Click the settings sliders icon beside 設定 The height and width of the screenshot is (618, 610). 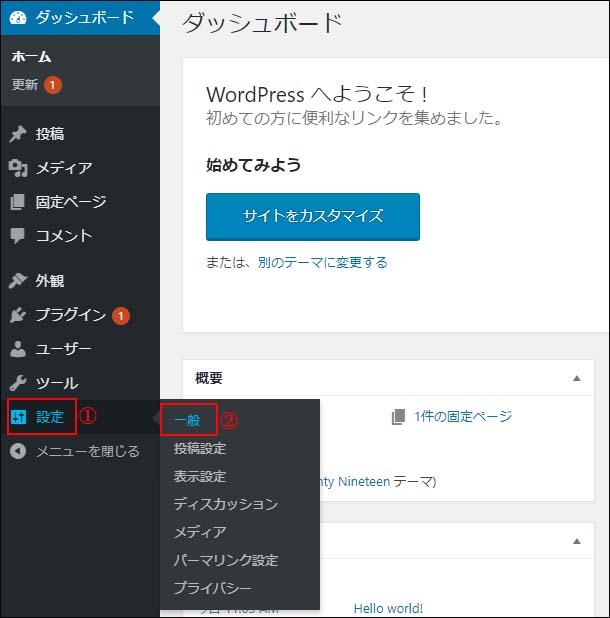[x=18, y=417]
